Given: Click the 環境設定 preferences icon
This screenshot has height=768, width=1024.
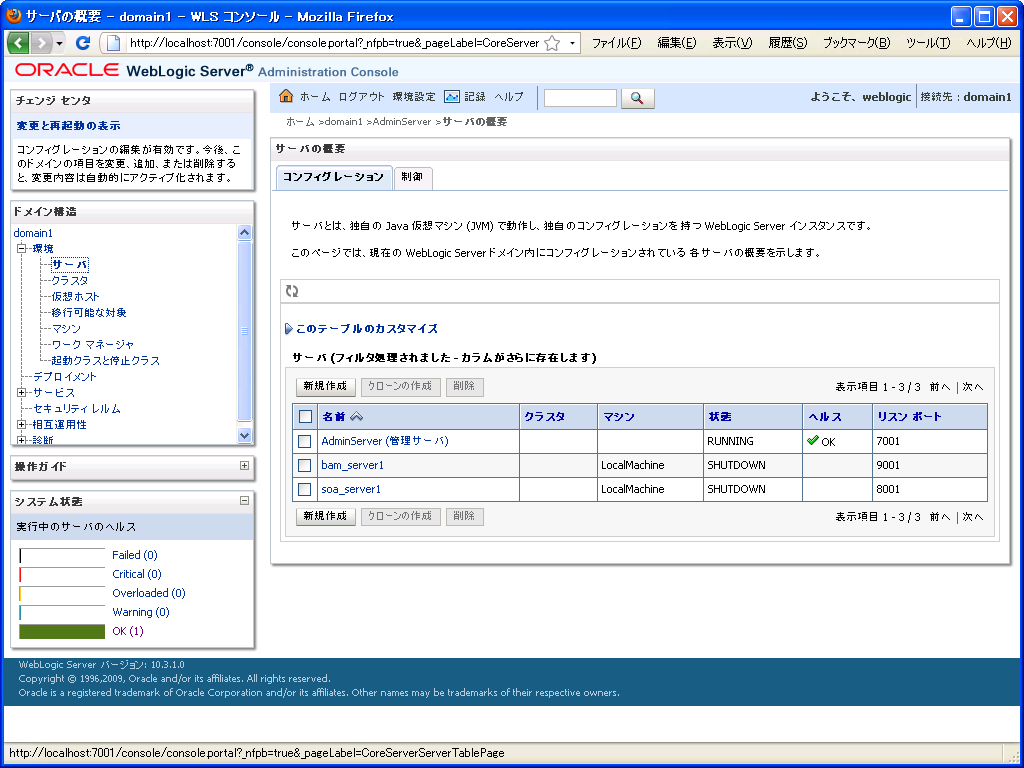Looking at the screenshot, I should point(413,97).
